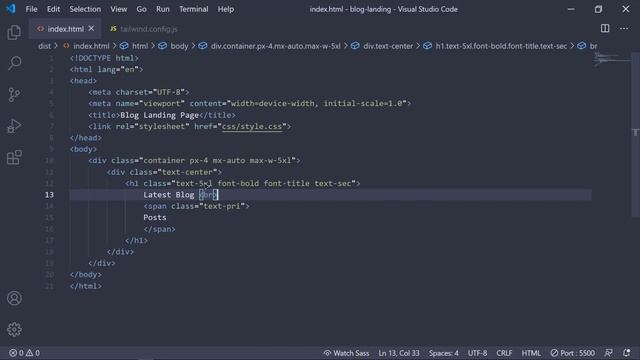Switch to the tailwind.config.js tab
The height and width of the screenshot is (360, 640).
coord(144,29)
